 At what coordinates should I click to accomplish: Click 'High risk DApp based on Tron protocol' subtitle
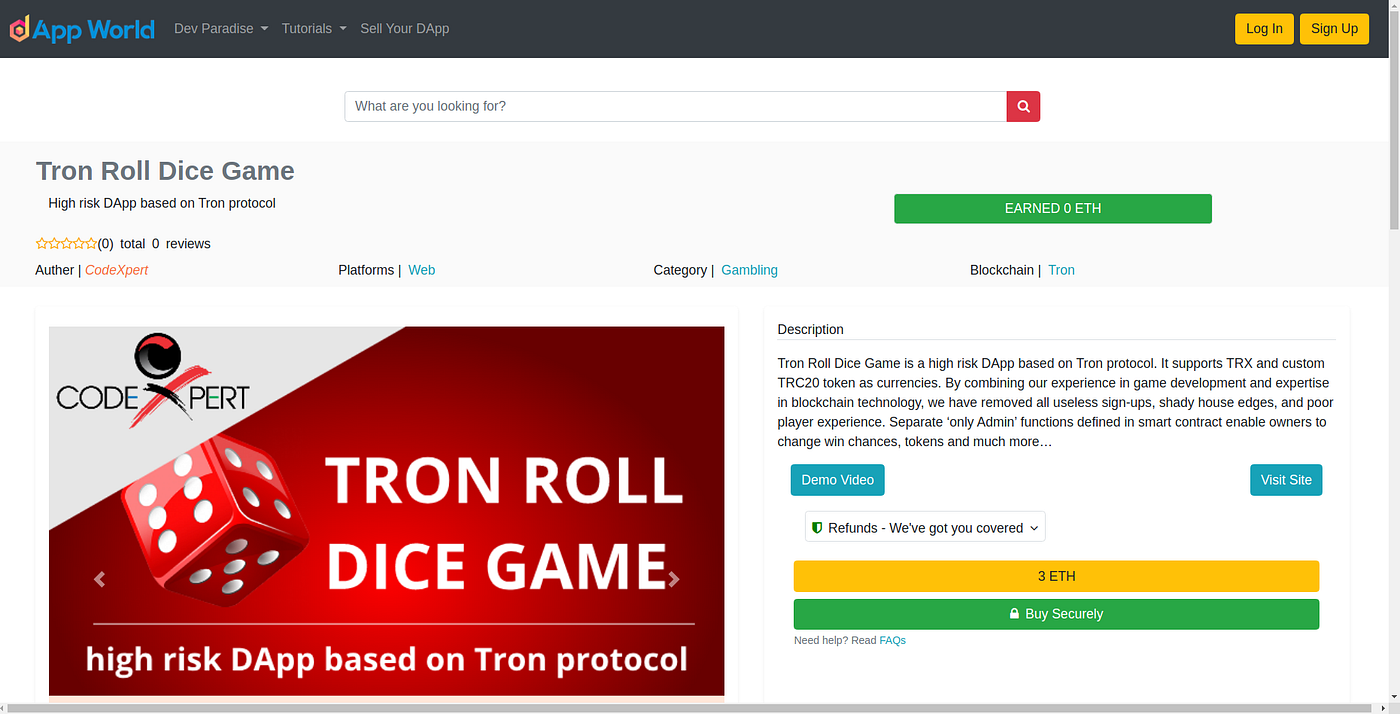[162, 203]
